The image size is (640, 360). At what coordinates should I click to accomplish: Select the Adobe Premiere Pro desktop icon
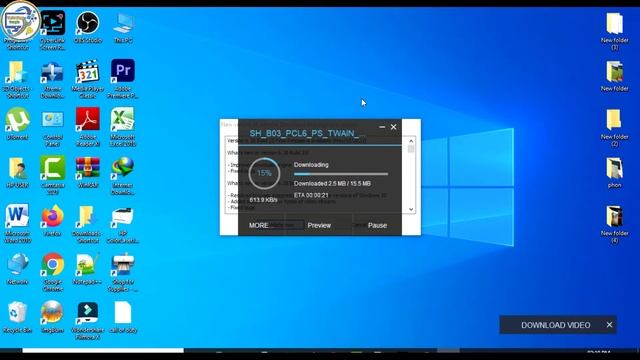click(x=123, y=79)
